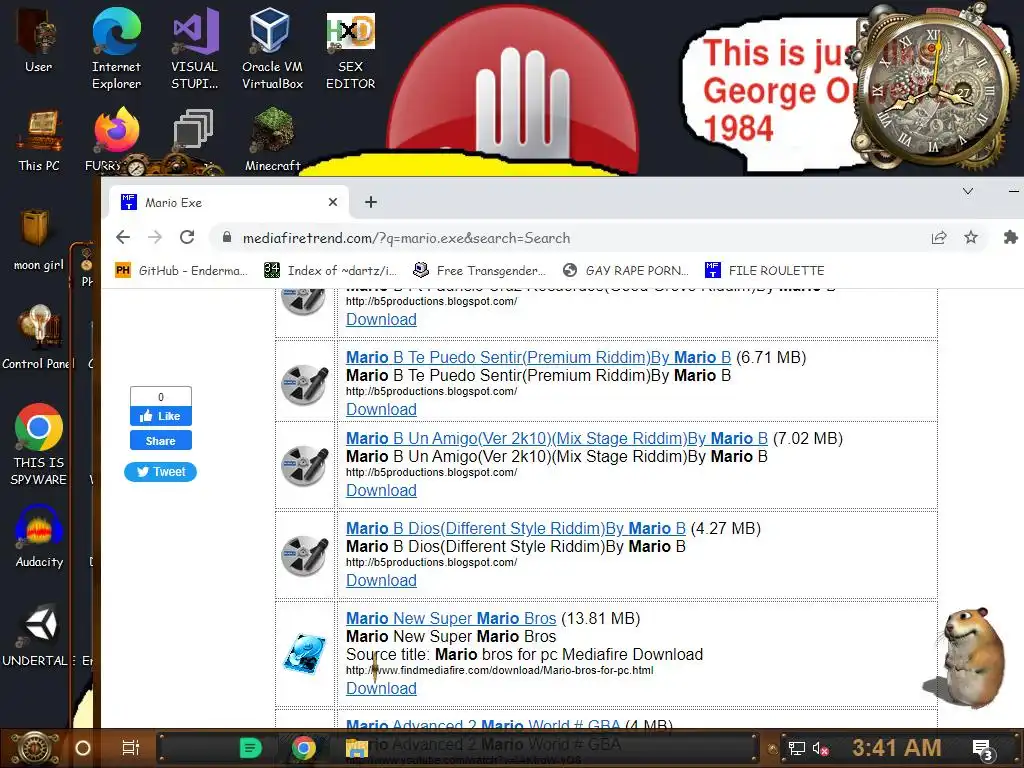The image size is (1024, 768).
Task: Download New Super Mario Bros file
Action: (381, 688)
